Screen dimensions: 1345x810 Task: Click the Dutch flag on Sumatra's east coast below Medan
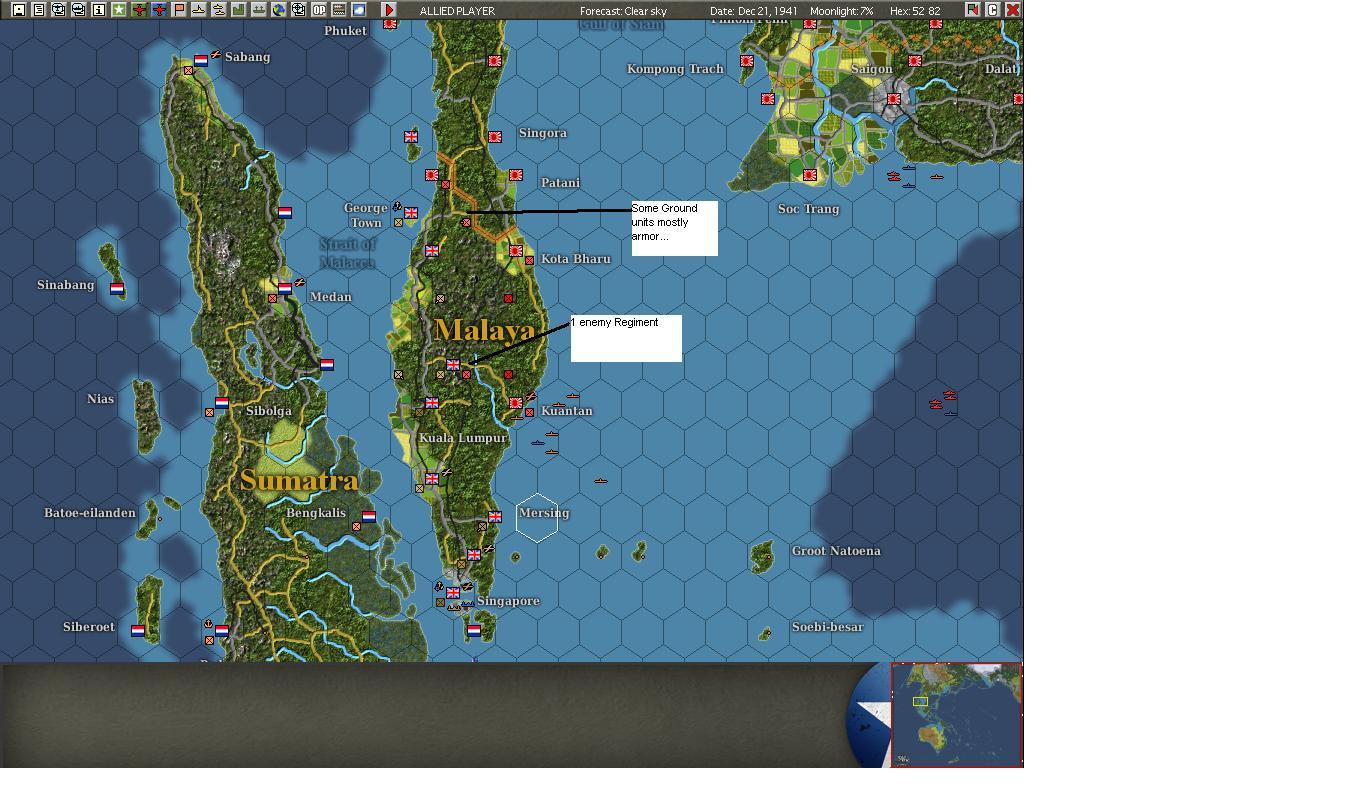pyautogui.click(x=327, y=365)
